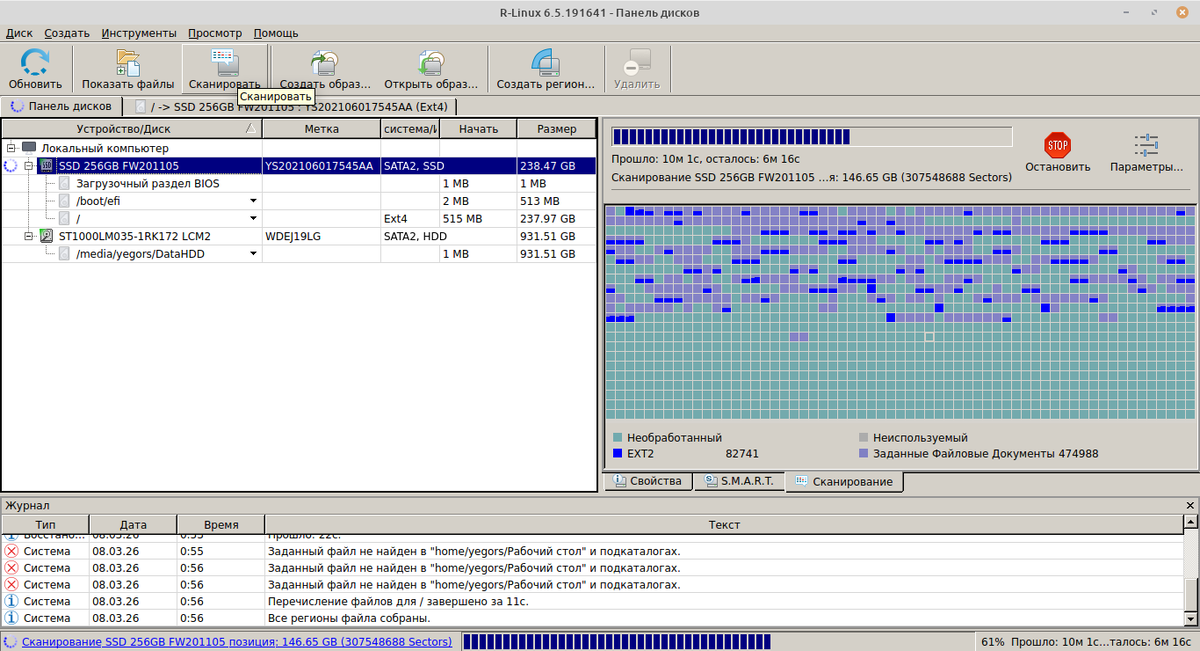Click the ST1000LM035 HDD drive icon
Image resolution: width=1200 pixels, height=651 pixels.
pyautogui.click(x=46, y=237)
